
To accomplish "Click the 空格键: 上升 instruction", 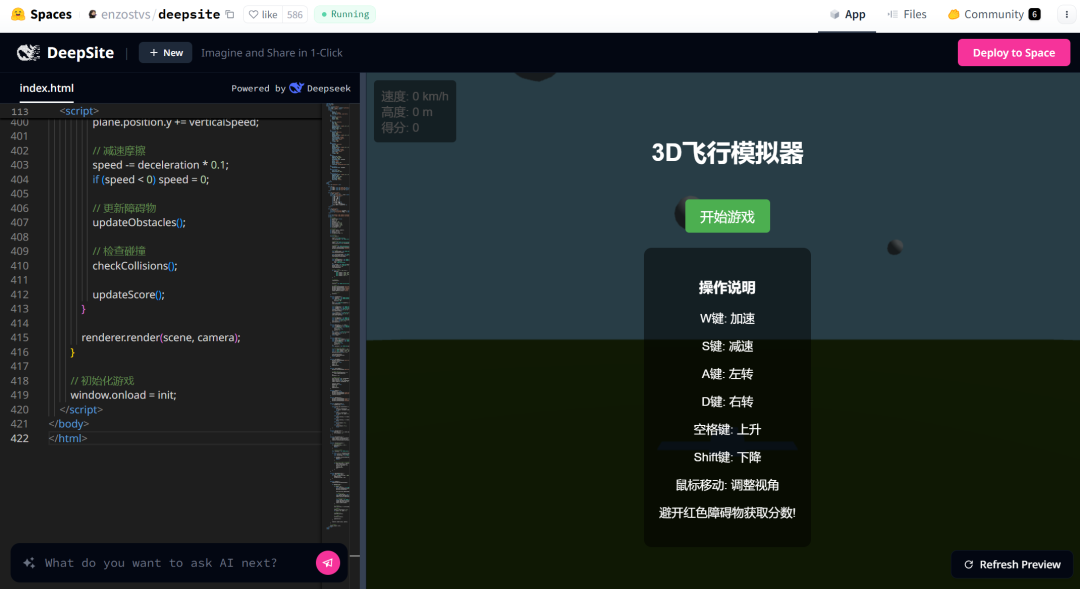I will tap(727, 429).
